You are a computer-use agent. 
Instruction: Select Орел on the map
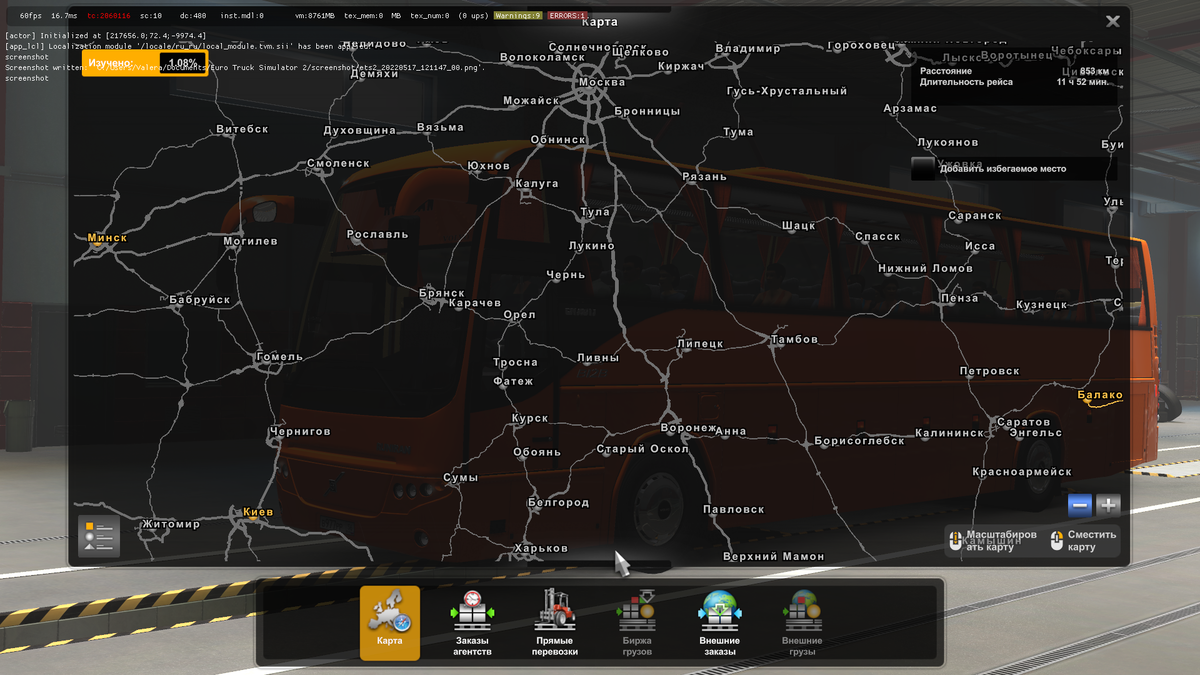[520, 314]
